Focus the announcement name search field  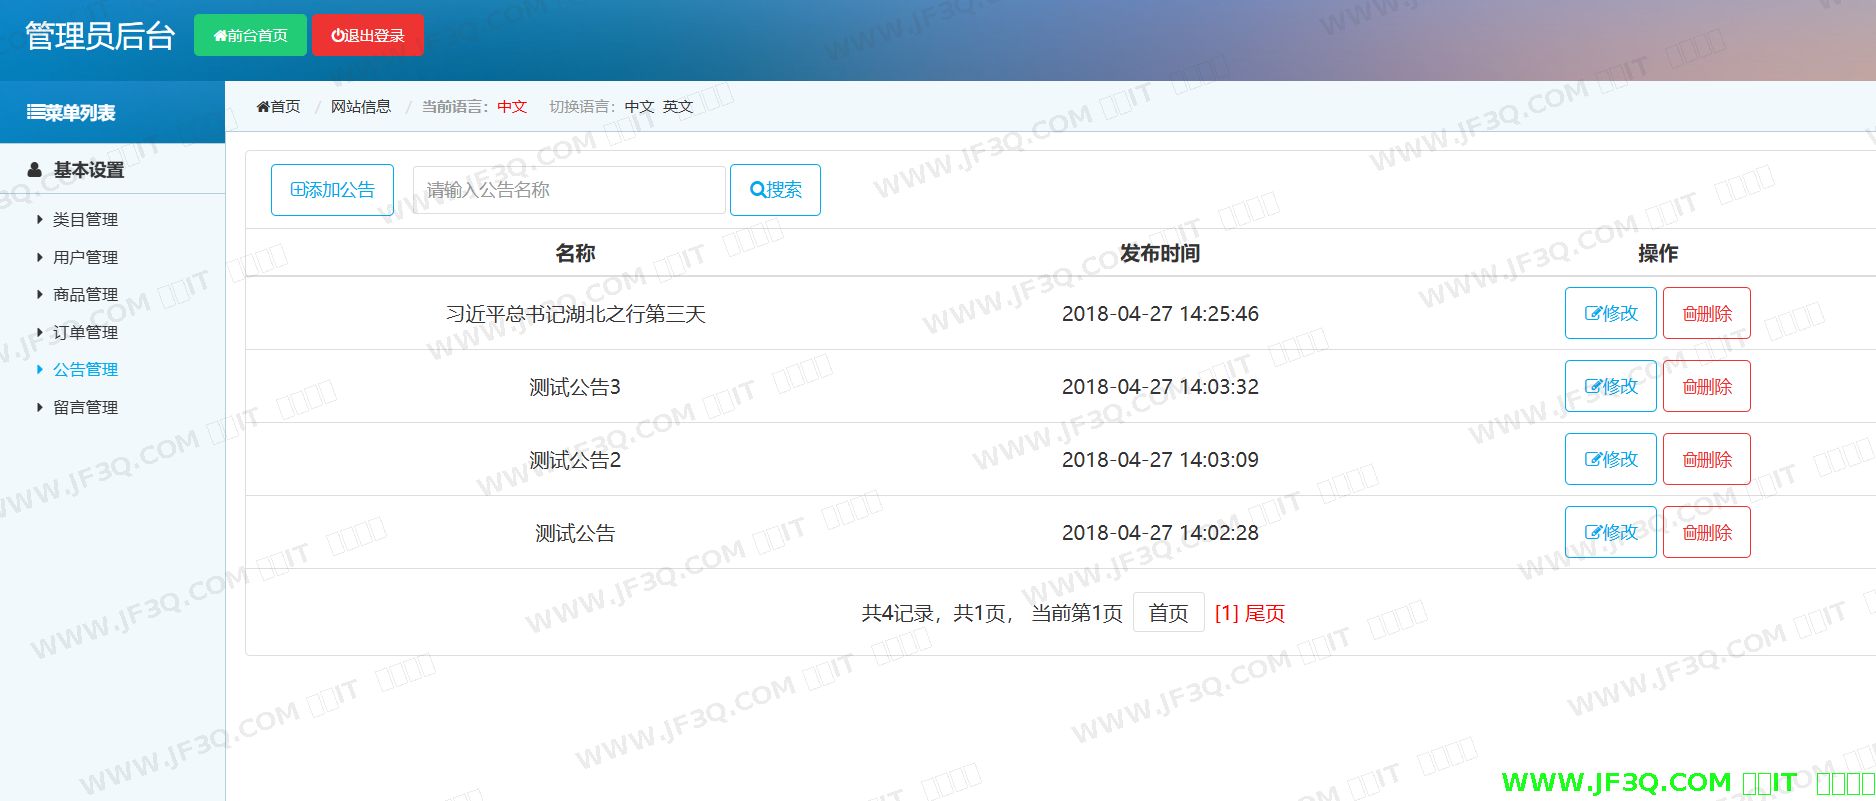[x=568, y=190]
